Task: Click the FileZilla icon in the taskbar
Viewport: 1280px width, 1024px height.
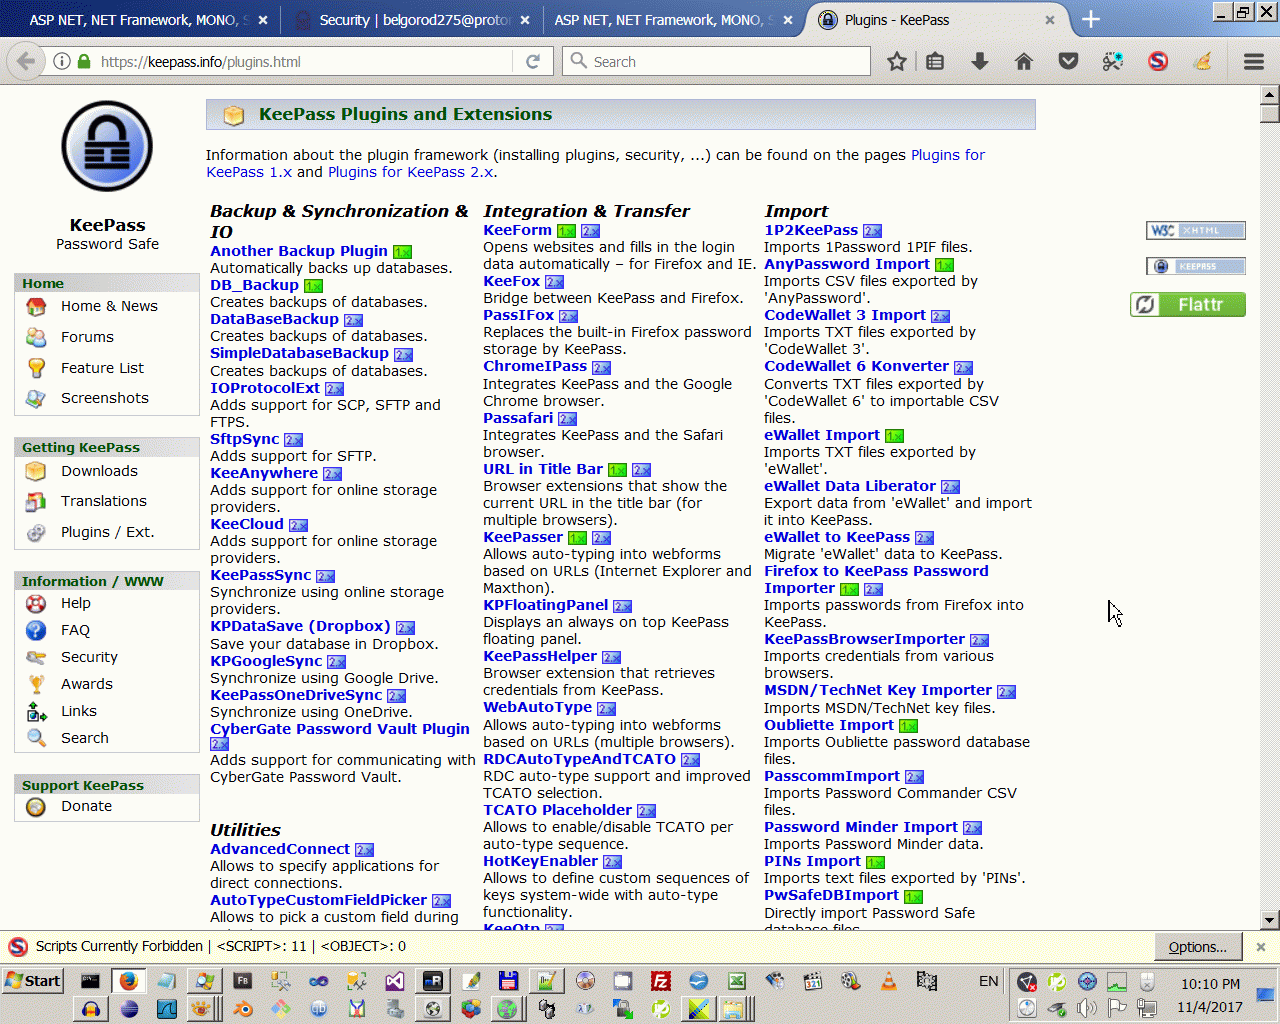Action: tap(660, 981)
